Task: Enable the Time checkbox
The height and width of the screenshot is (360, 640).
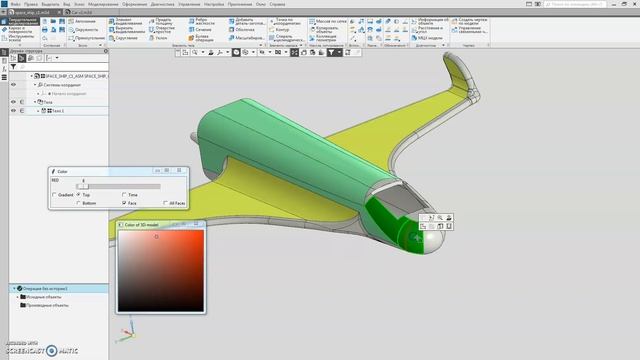Action: click(124, 195)
